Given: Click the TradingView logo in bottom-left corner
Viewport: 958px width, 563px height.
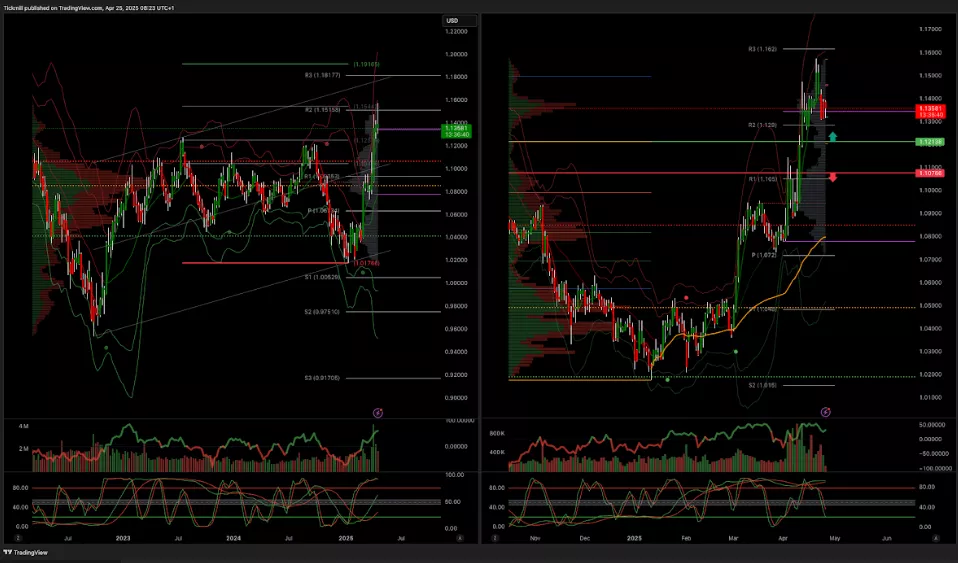Looking at the screenshot, I should coord(30,553).
